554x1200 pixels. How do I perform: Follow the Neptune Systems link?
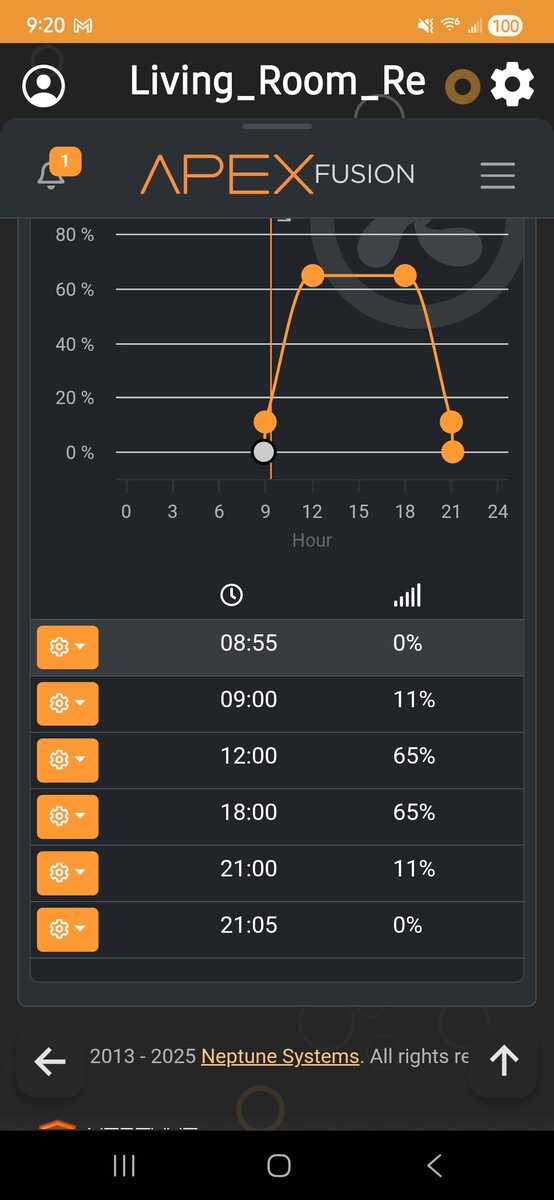[x=280, y=1057]
